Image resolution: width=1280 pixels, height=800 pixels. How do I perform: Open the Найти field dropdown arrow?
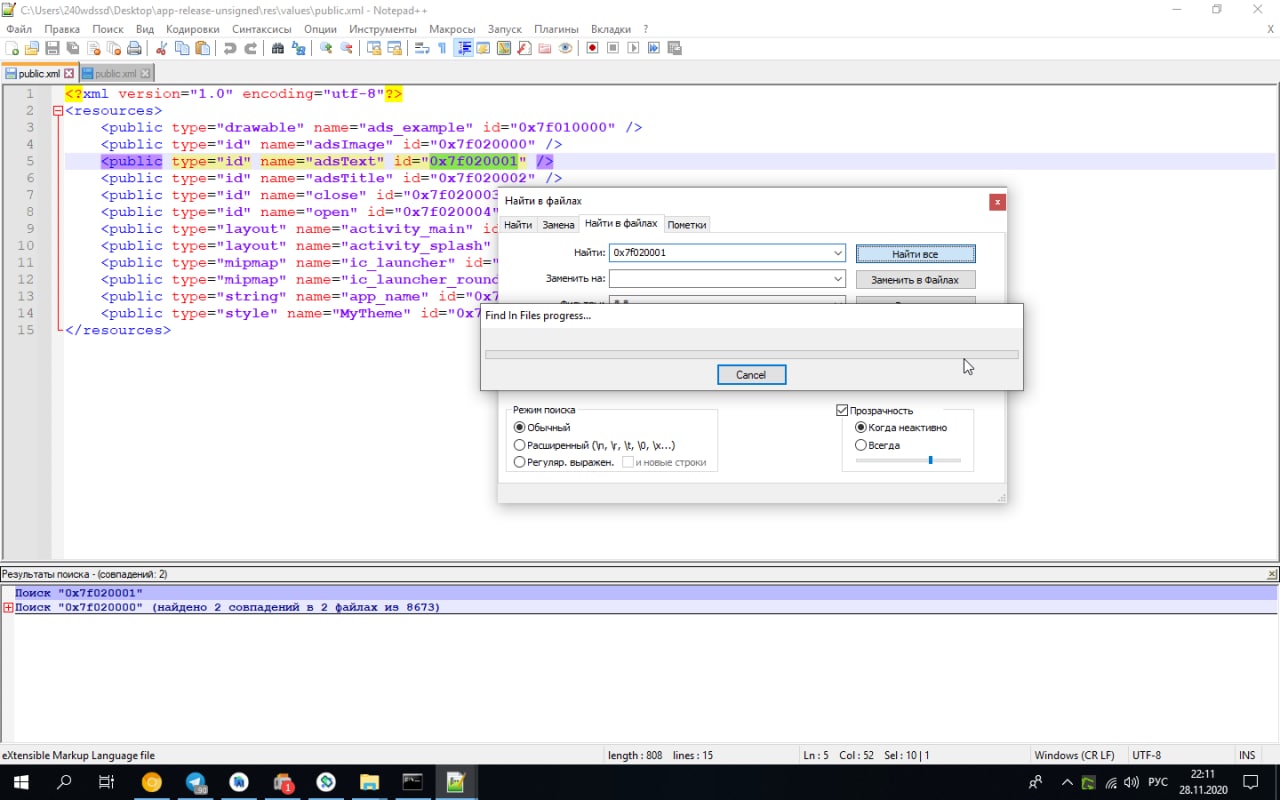(x=838, y=253)
